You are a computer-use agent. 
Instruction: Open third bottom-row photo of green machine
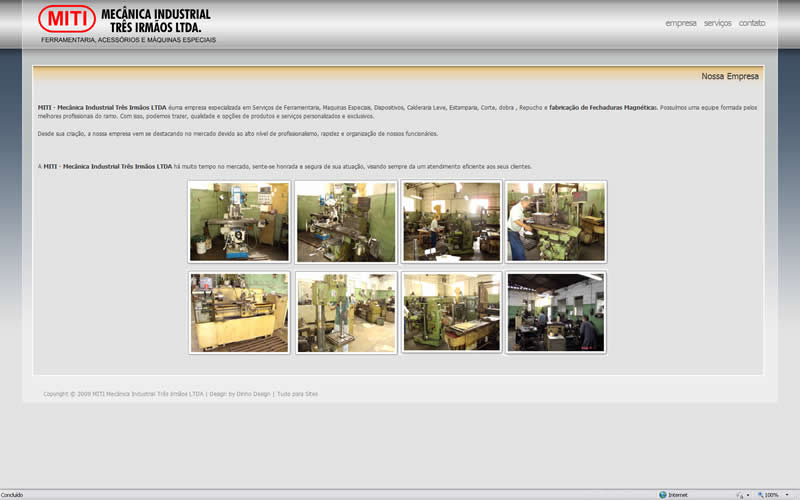(451, 312)
